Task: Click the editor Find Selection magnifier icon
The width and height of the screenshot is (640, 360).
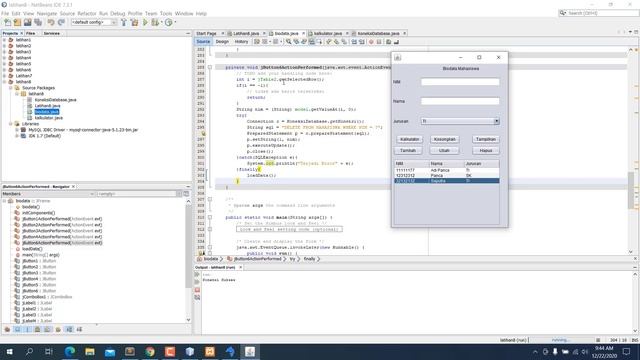Action: pyautogui.click(x=289, y=42)
